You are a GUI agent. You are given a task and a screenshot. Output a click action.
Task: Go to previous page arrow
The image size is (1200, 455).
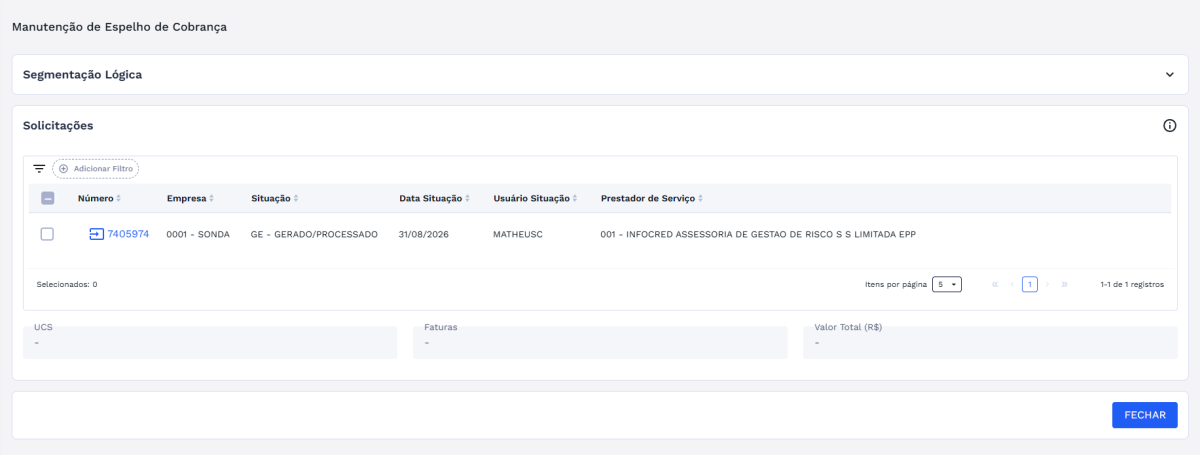[x=1012, y=284]
